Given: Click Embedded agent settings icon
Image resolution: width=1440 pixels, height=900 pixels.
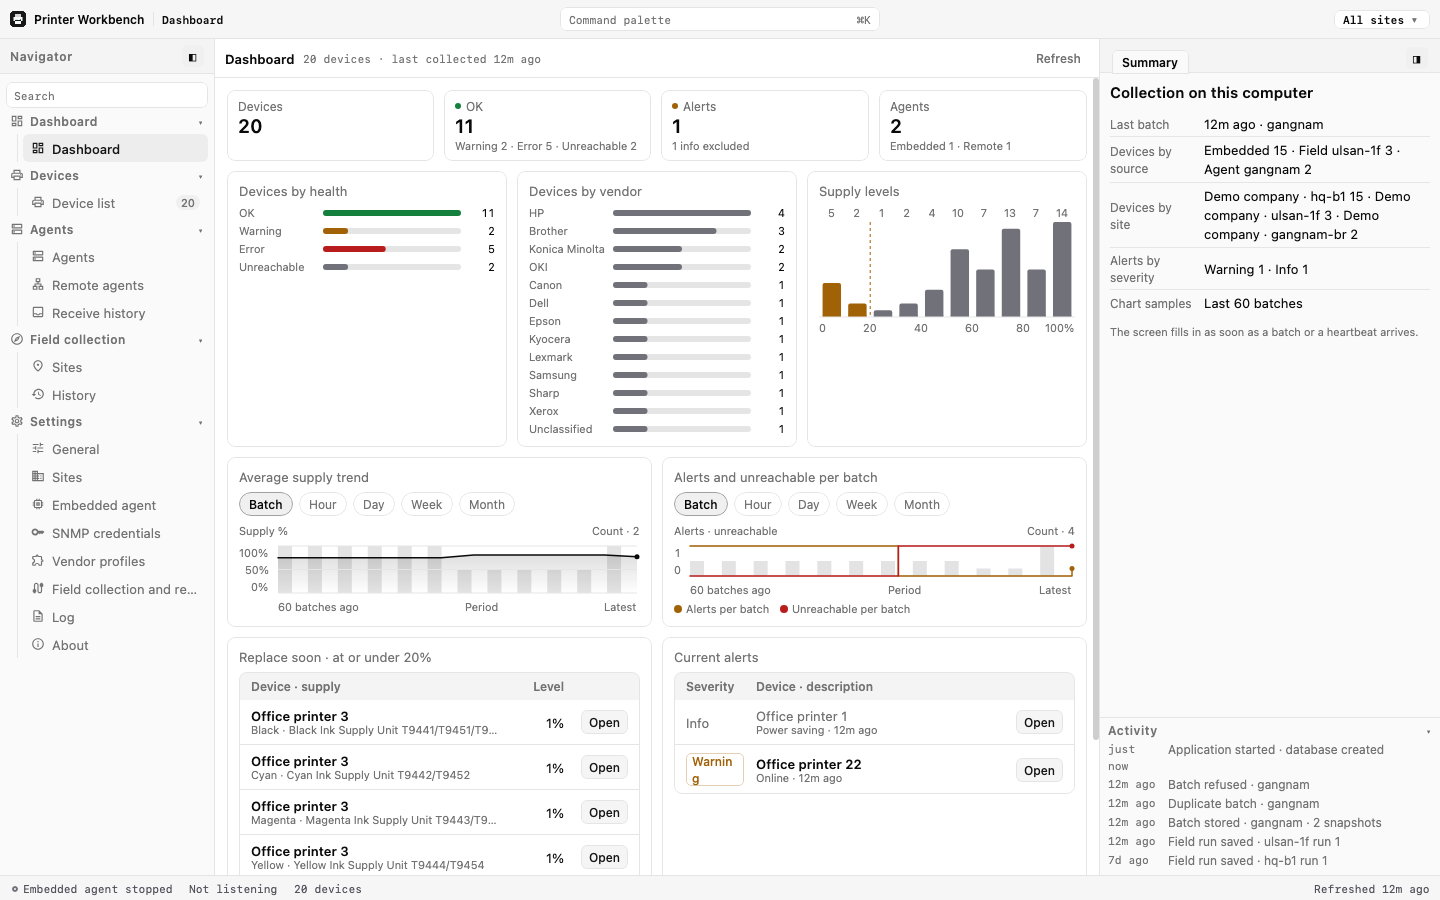Looking at the screenshot, I should point(38,505).
